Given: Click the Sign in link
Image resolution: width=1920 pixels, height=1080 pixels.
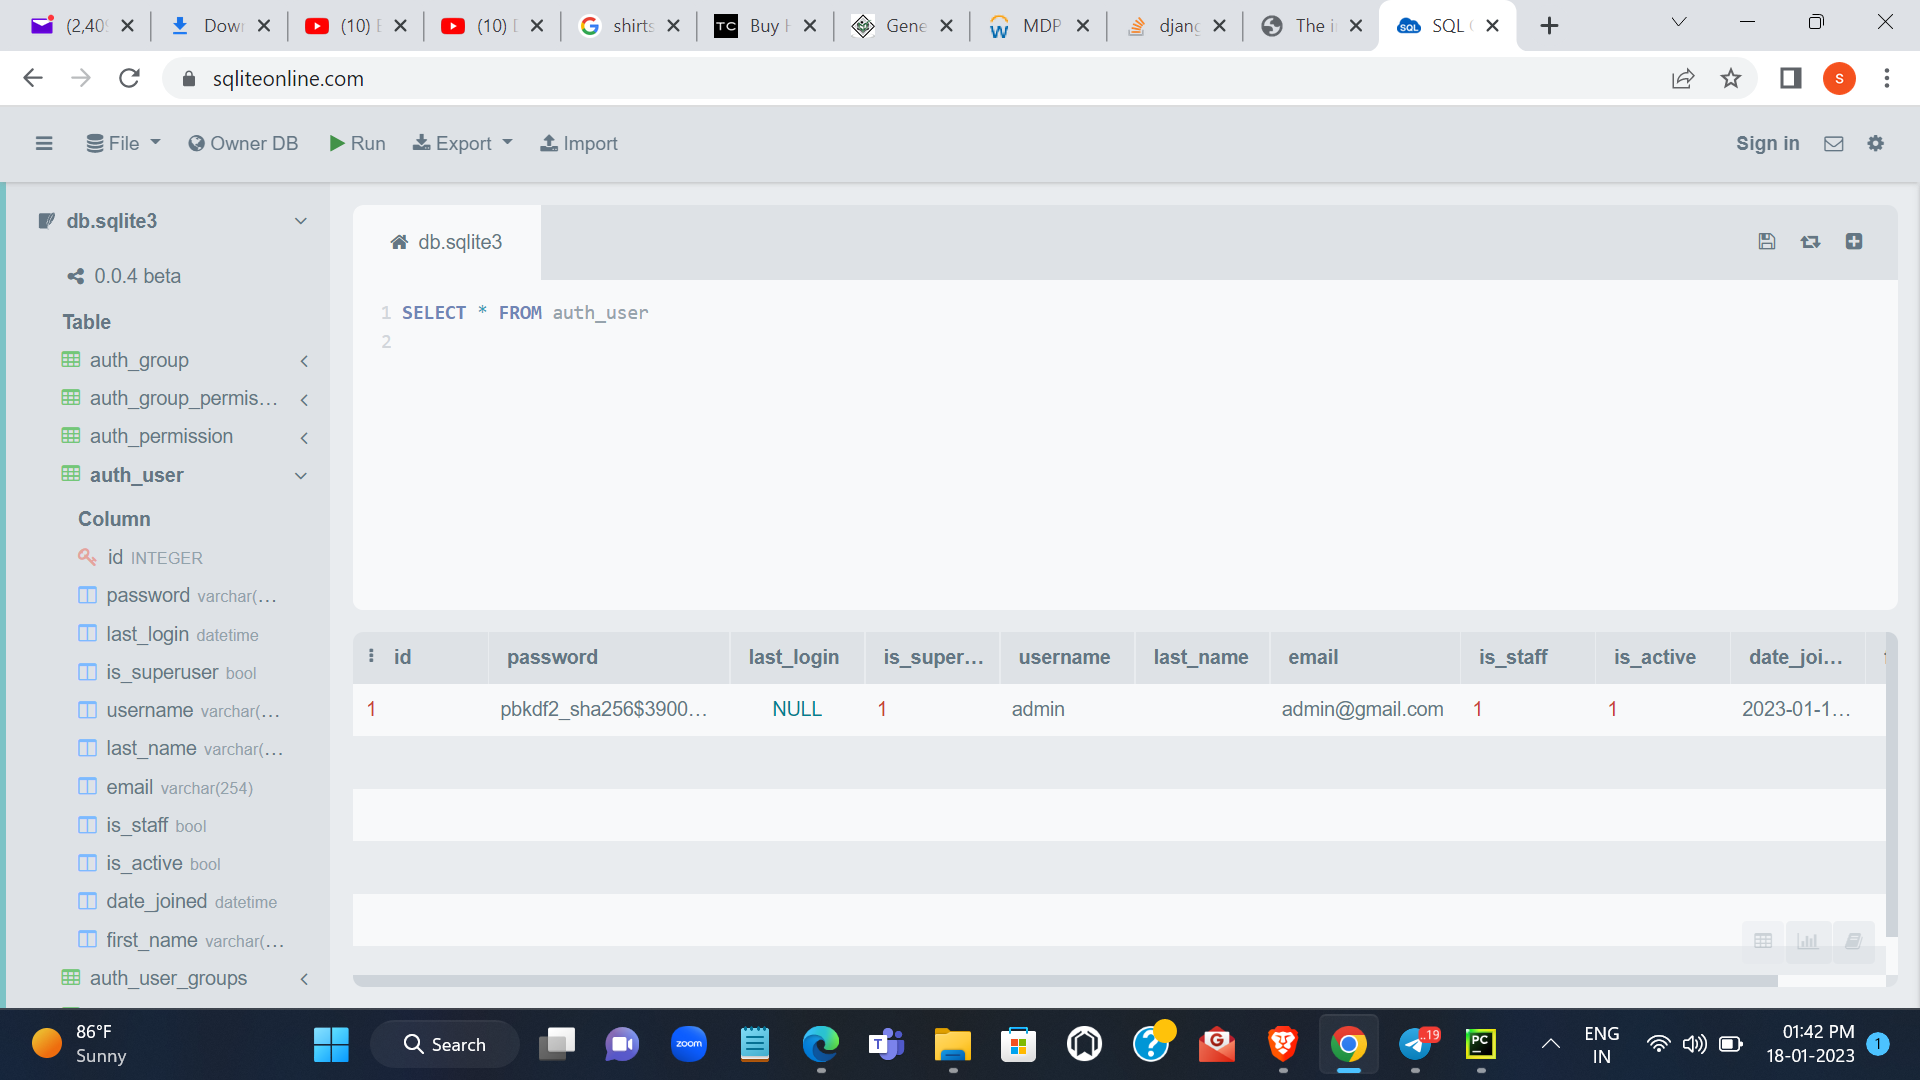Looking at the screenshot, I should coord(1767,143).
